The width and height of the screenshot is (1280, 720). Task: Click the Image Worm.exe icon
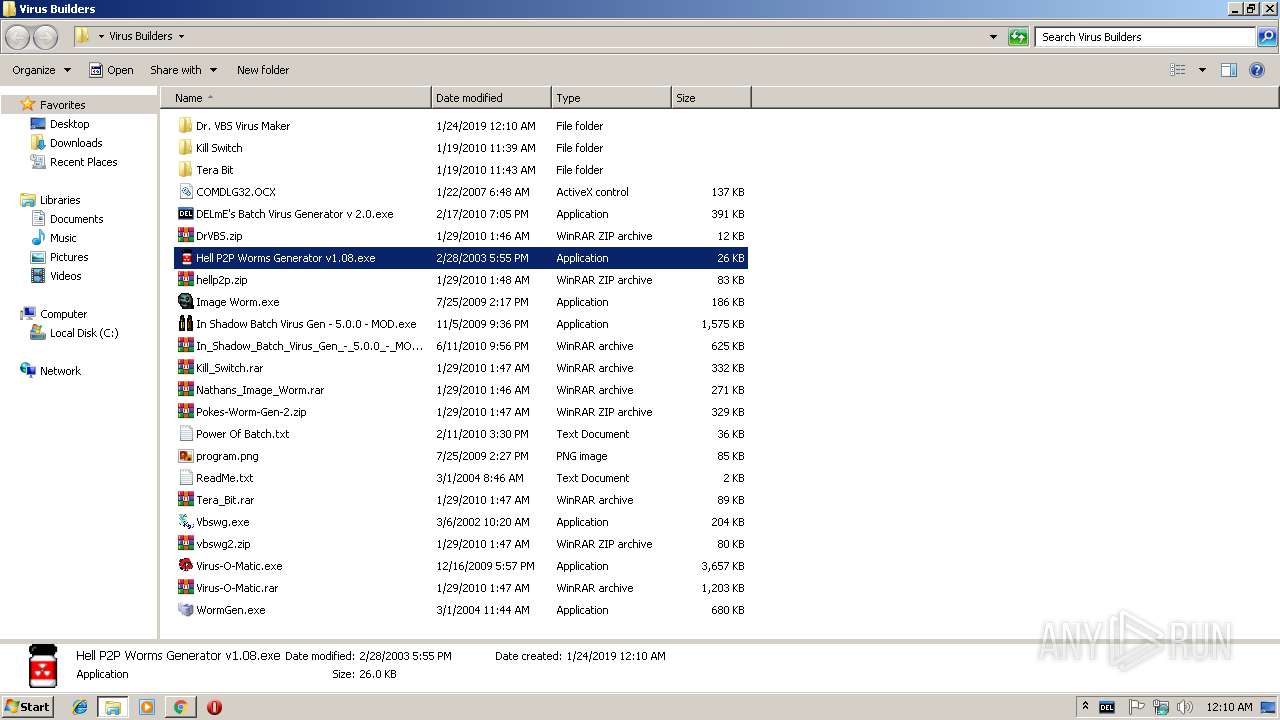tap(185, 302)
